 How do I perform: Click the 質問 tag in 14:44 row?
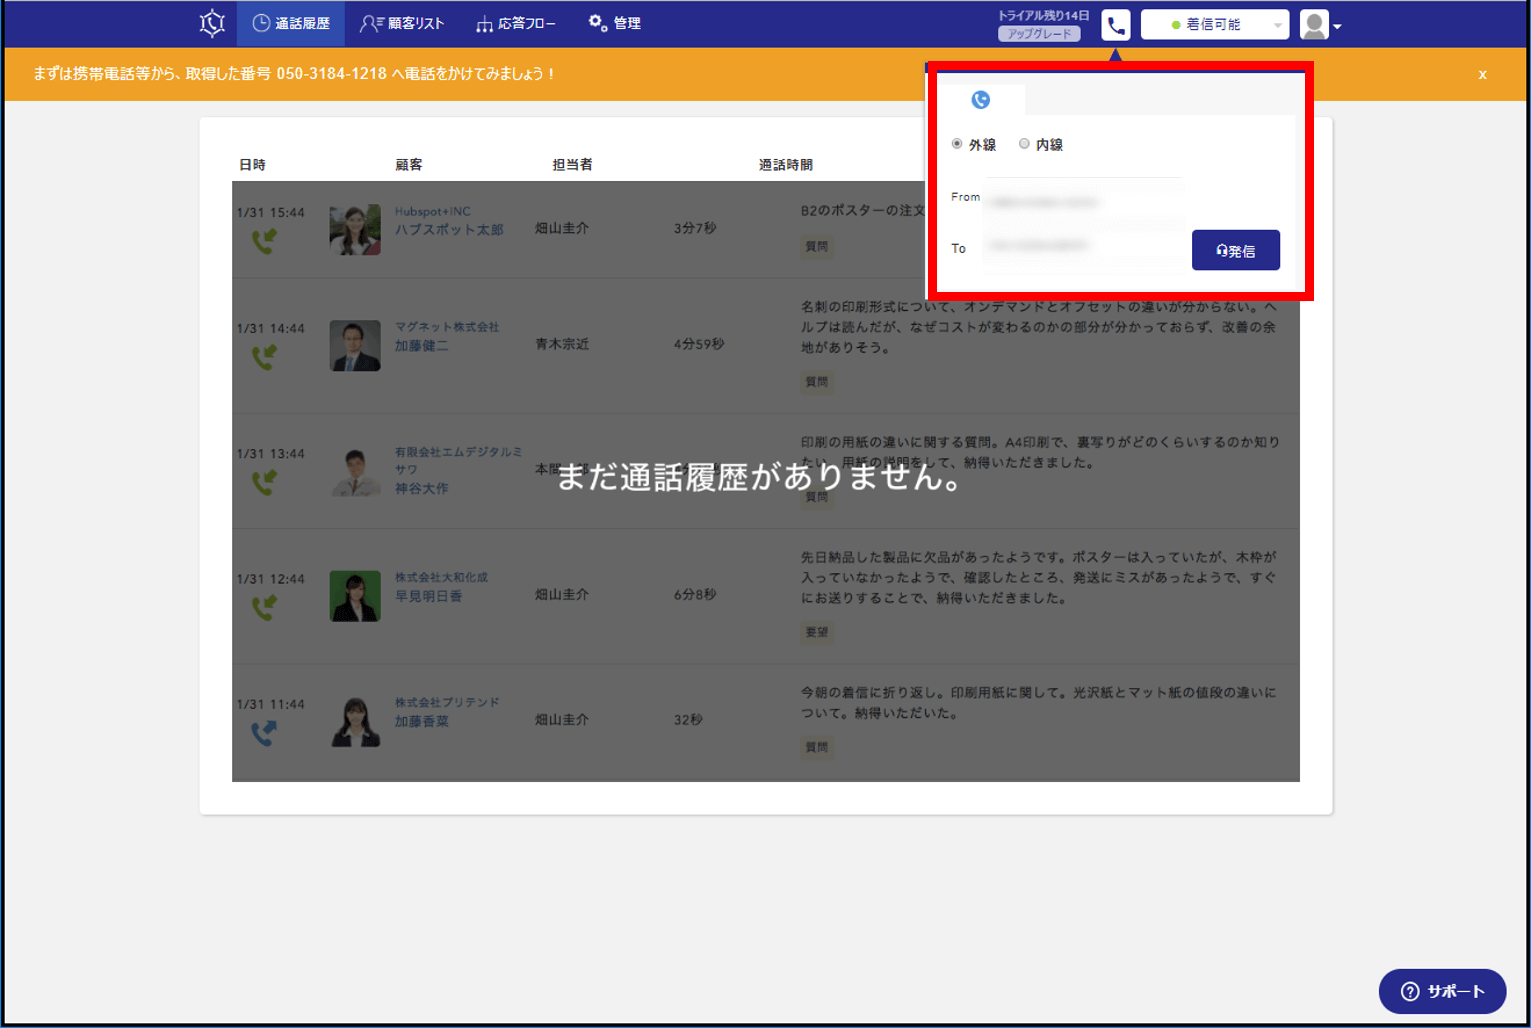pos(816,381)
